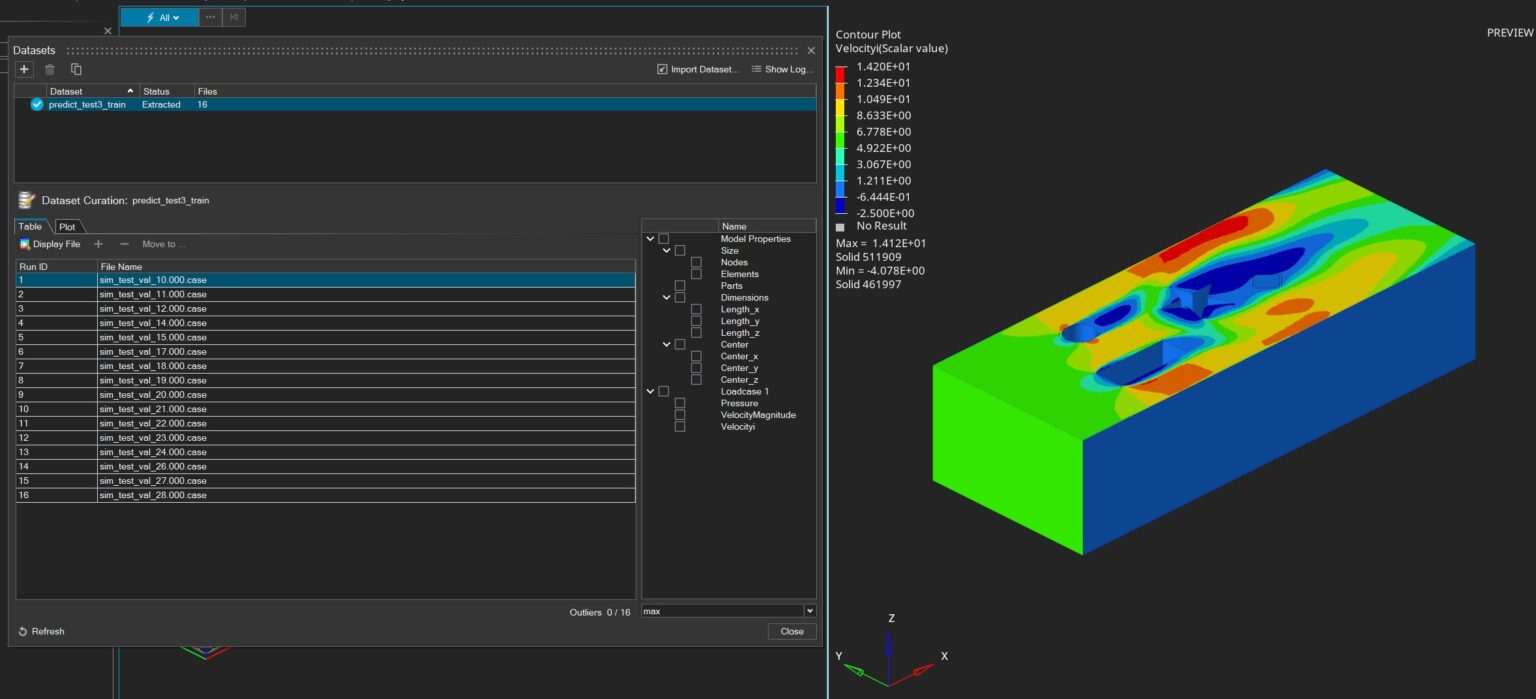Collapse the Center tree node
Screen dimensions: 1536x699
666,345
